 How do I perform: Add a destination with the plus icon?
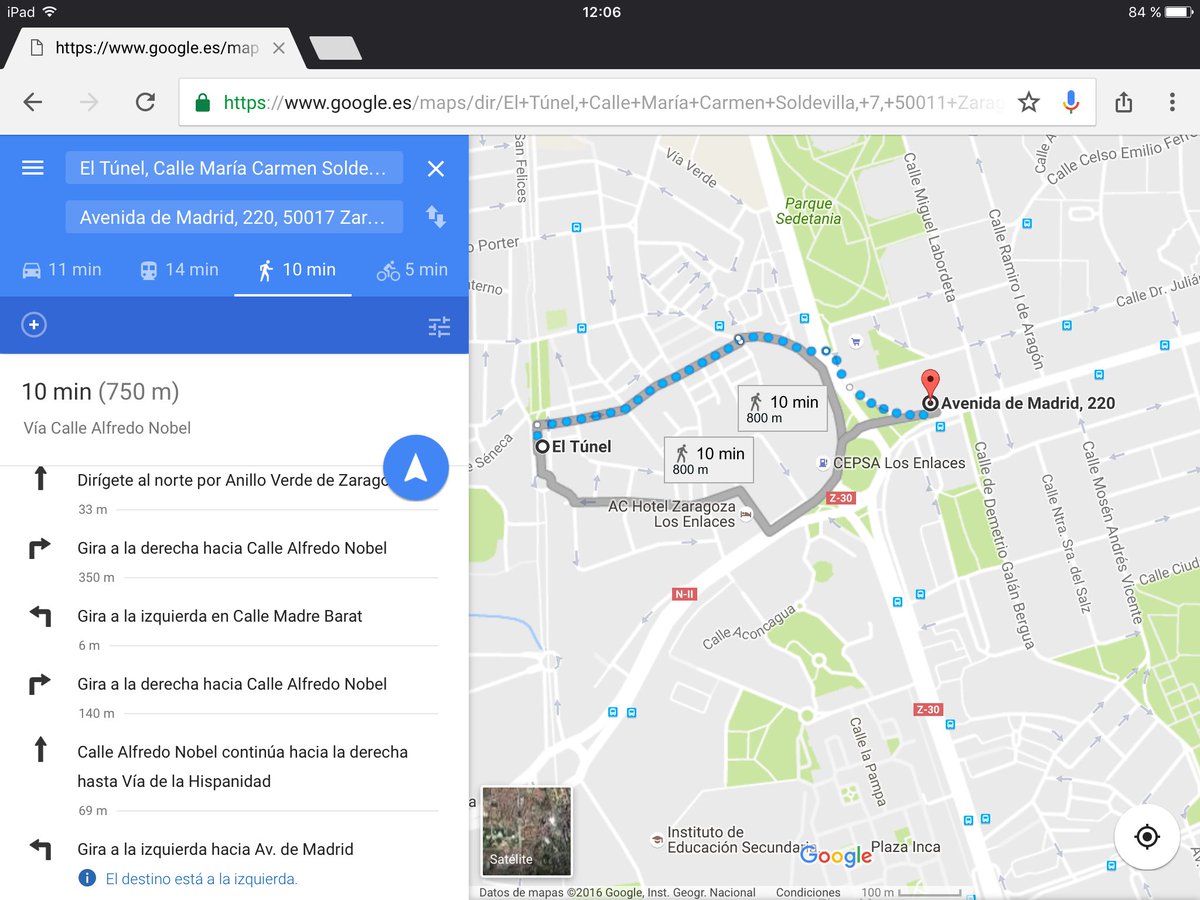click(x=34, y=325)
